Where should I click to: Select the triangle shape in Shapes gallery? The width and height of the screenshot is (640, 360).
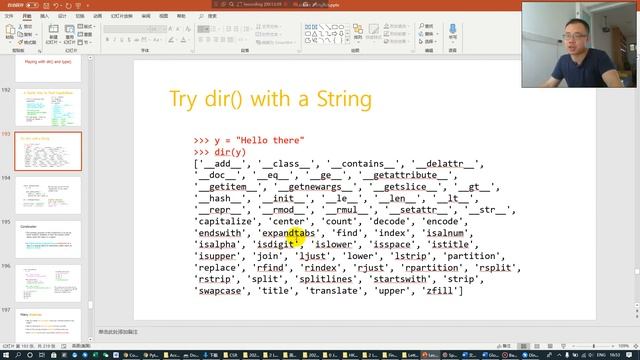pos(315,34)
